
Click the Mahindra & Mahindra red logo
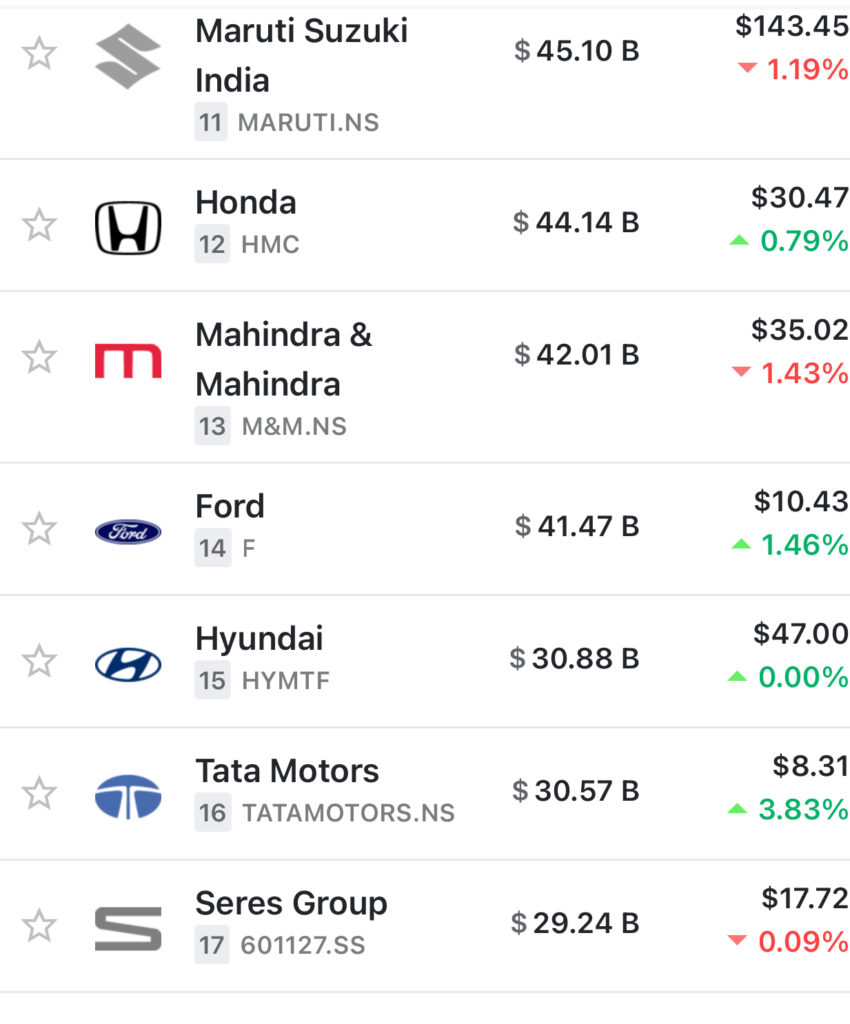127,360
